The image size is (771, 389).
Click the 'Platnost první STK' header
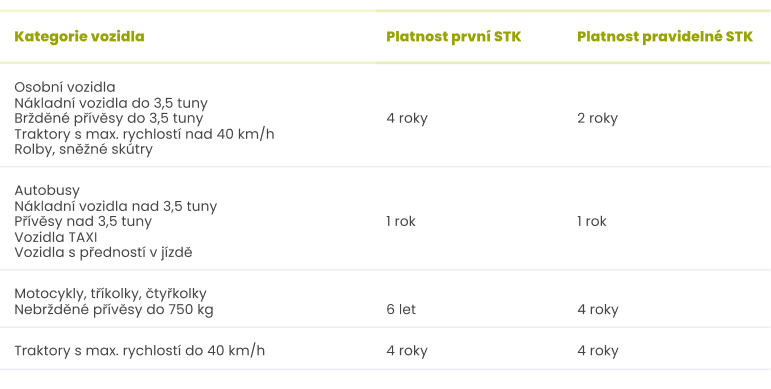[453, 37]
